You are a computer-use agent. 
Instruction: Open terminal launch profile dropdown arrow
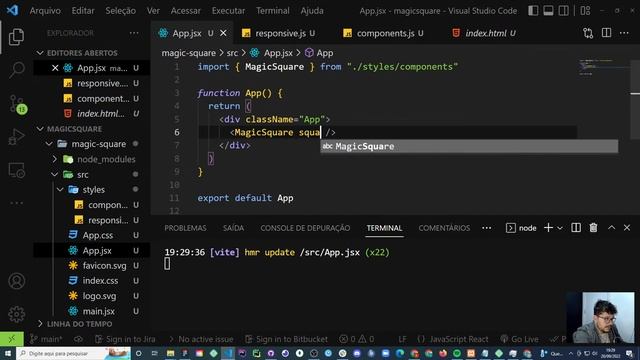click(x=560, y=228)
